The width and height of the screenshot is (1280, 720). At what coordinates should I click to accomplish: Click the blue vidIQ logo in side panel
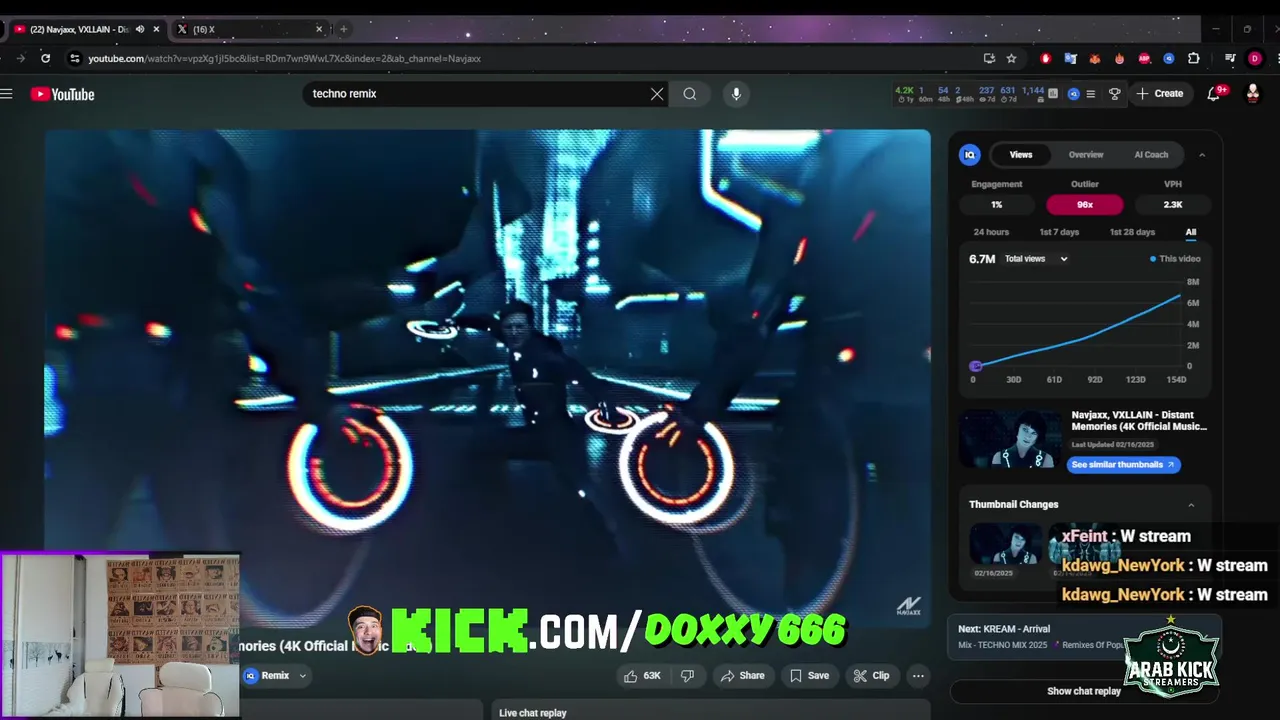tap(969, 155)
